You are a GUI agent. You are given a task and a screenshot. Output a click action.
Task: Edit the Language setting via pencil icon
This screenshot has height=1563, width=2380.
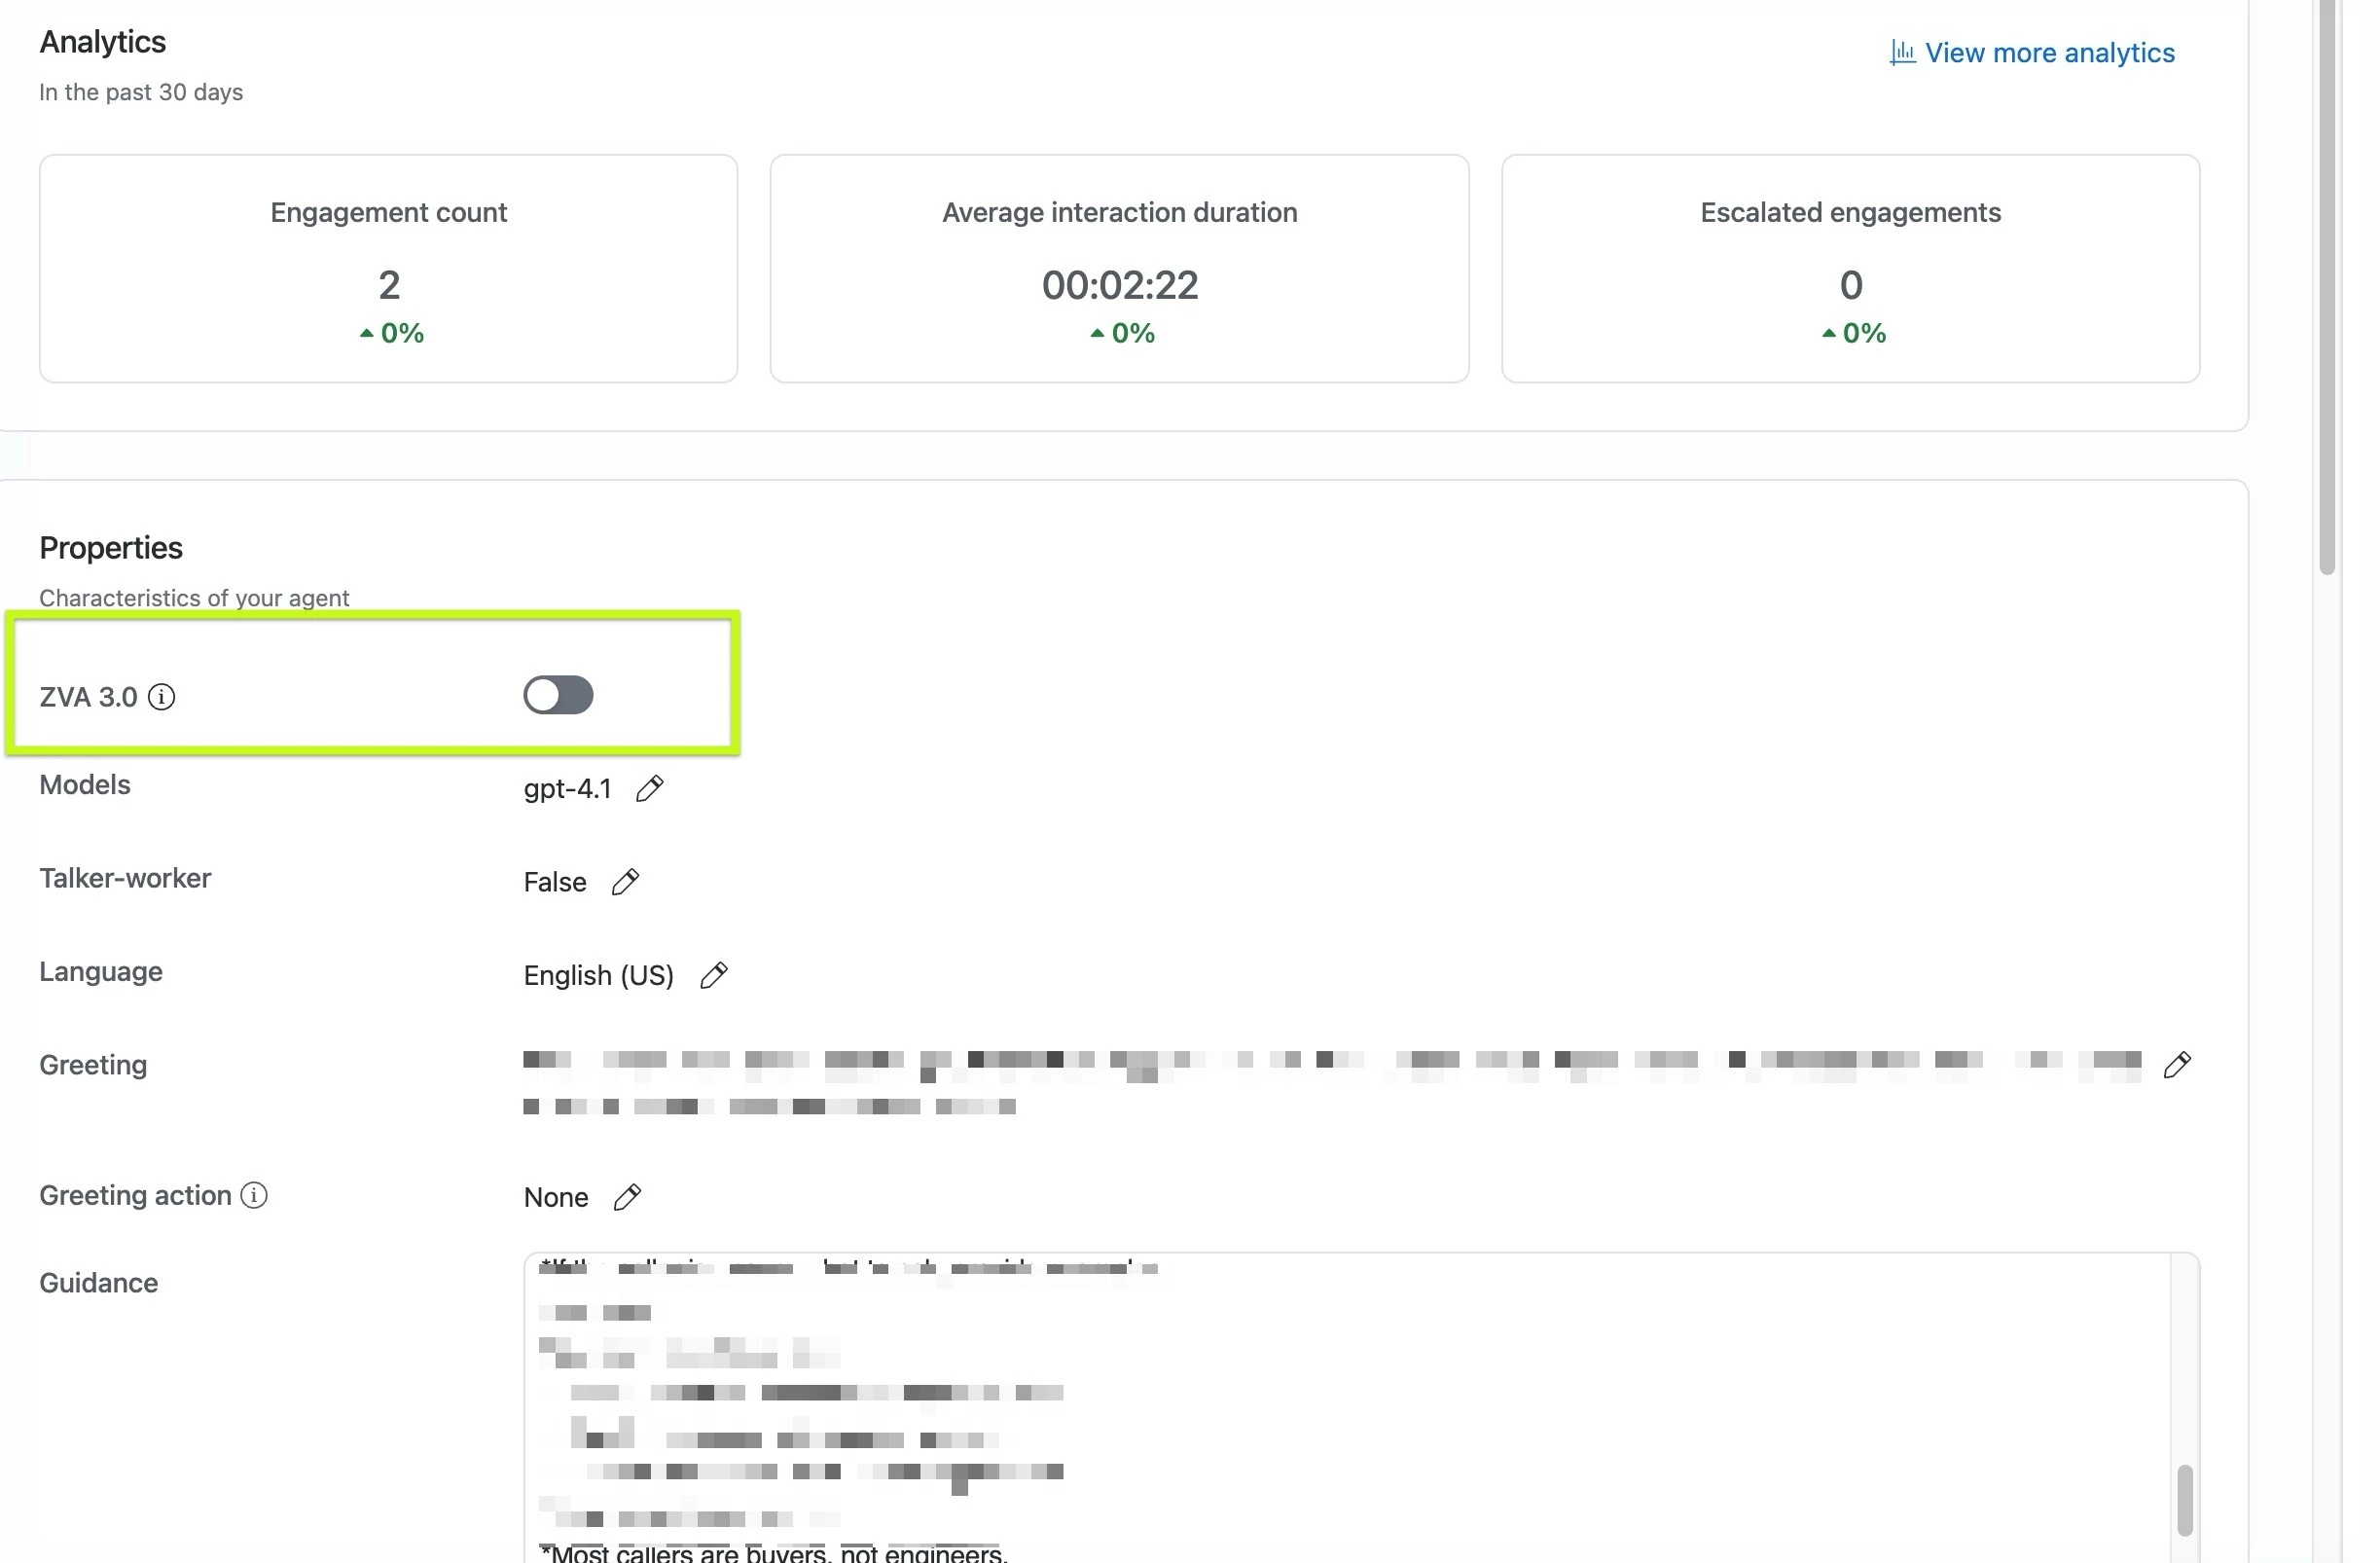tap(713, 975)
